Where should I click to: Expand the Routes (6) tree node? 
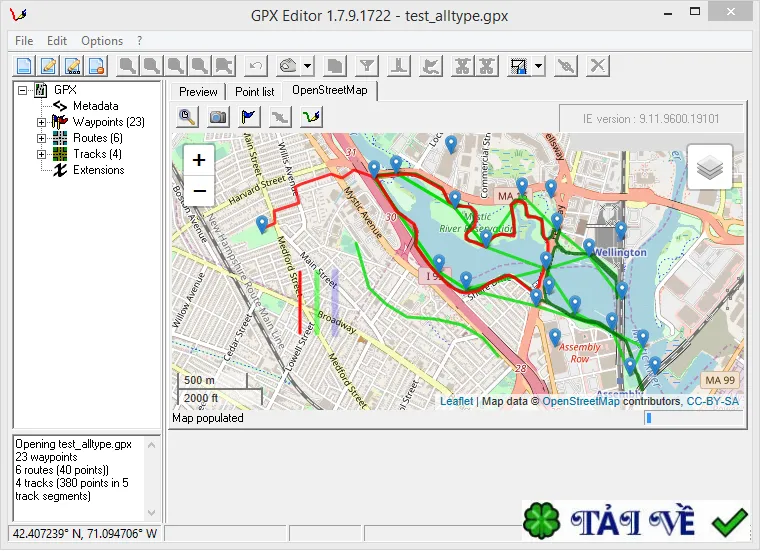click(42, 138)
